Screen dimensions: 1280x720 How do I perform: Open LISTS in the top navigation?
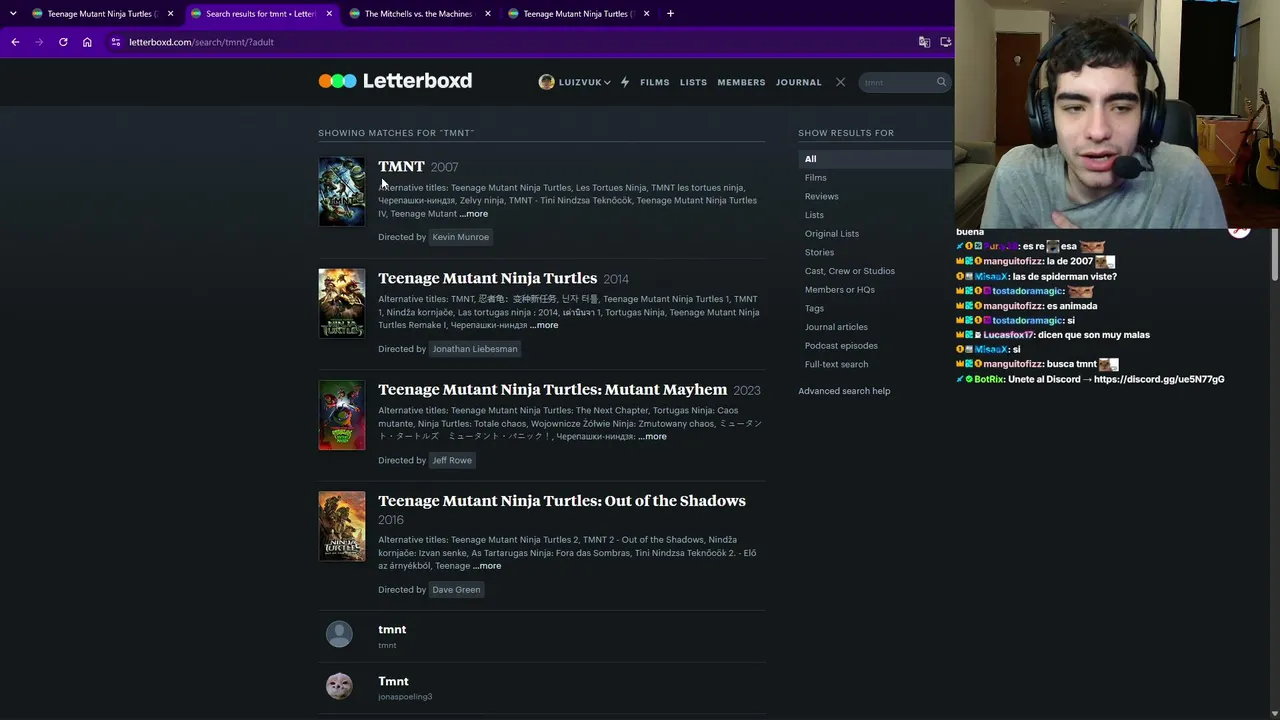click(x=693, y=82)
